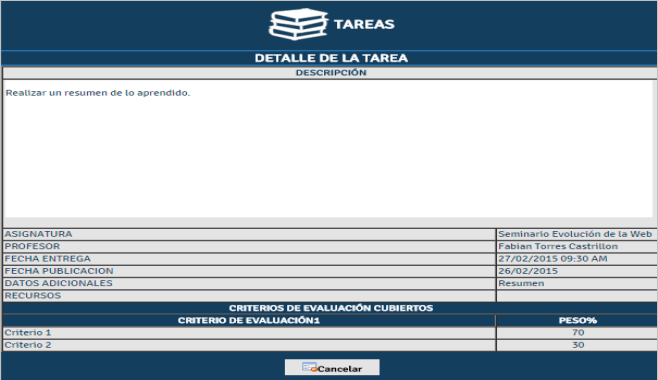Click the stacked books Tareas icon
Screen dimensions: 658x380
298,24
